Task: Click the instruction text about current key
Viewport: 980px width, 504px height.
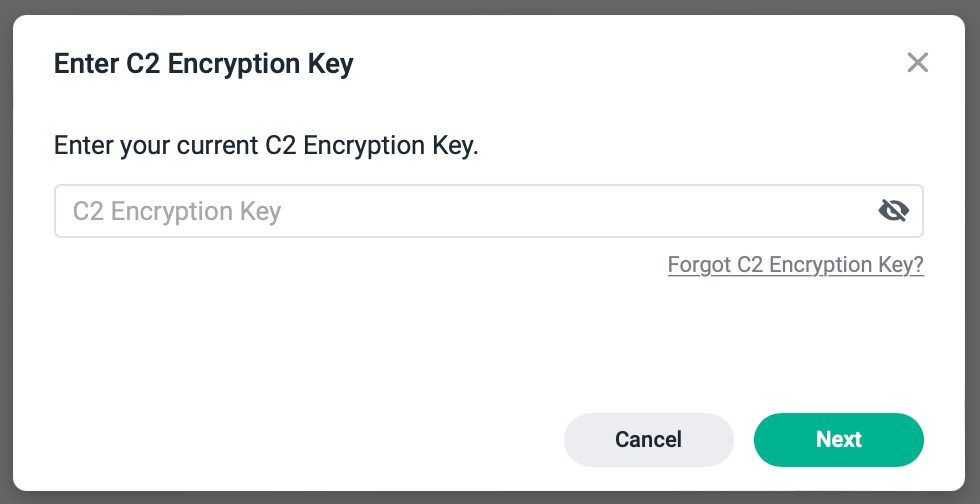Action: (266, 146)
